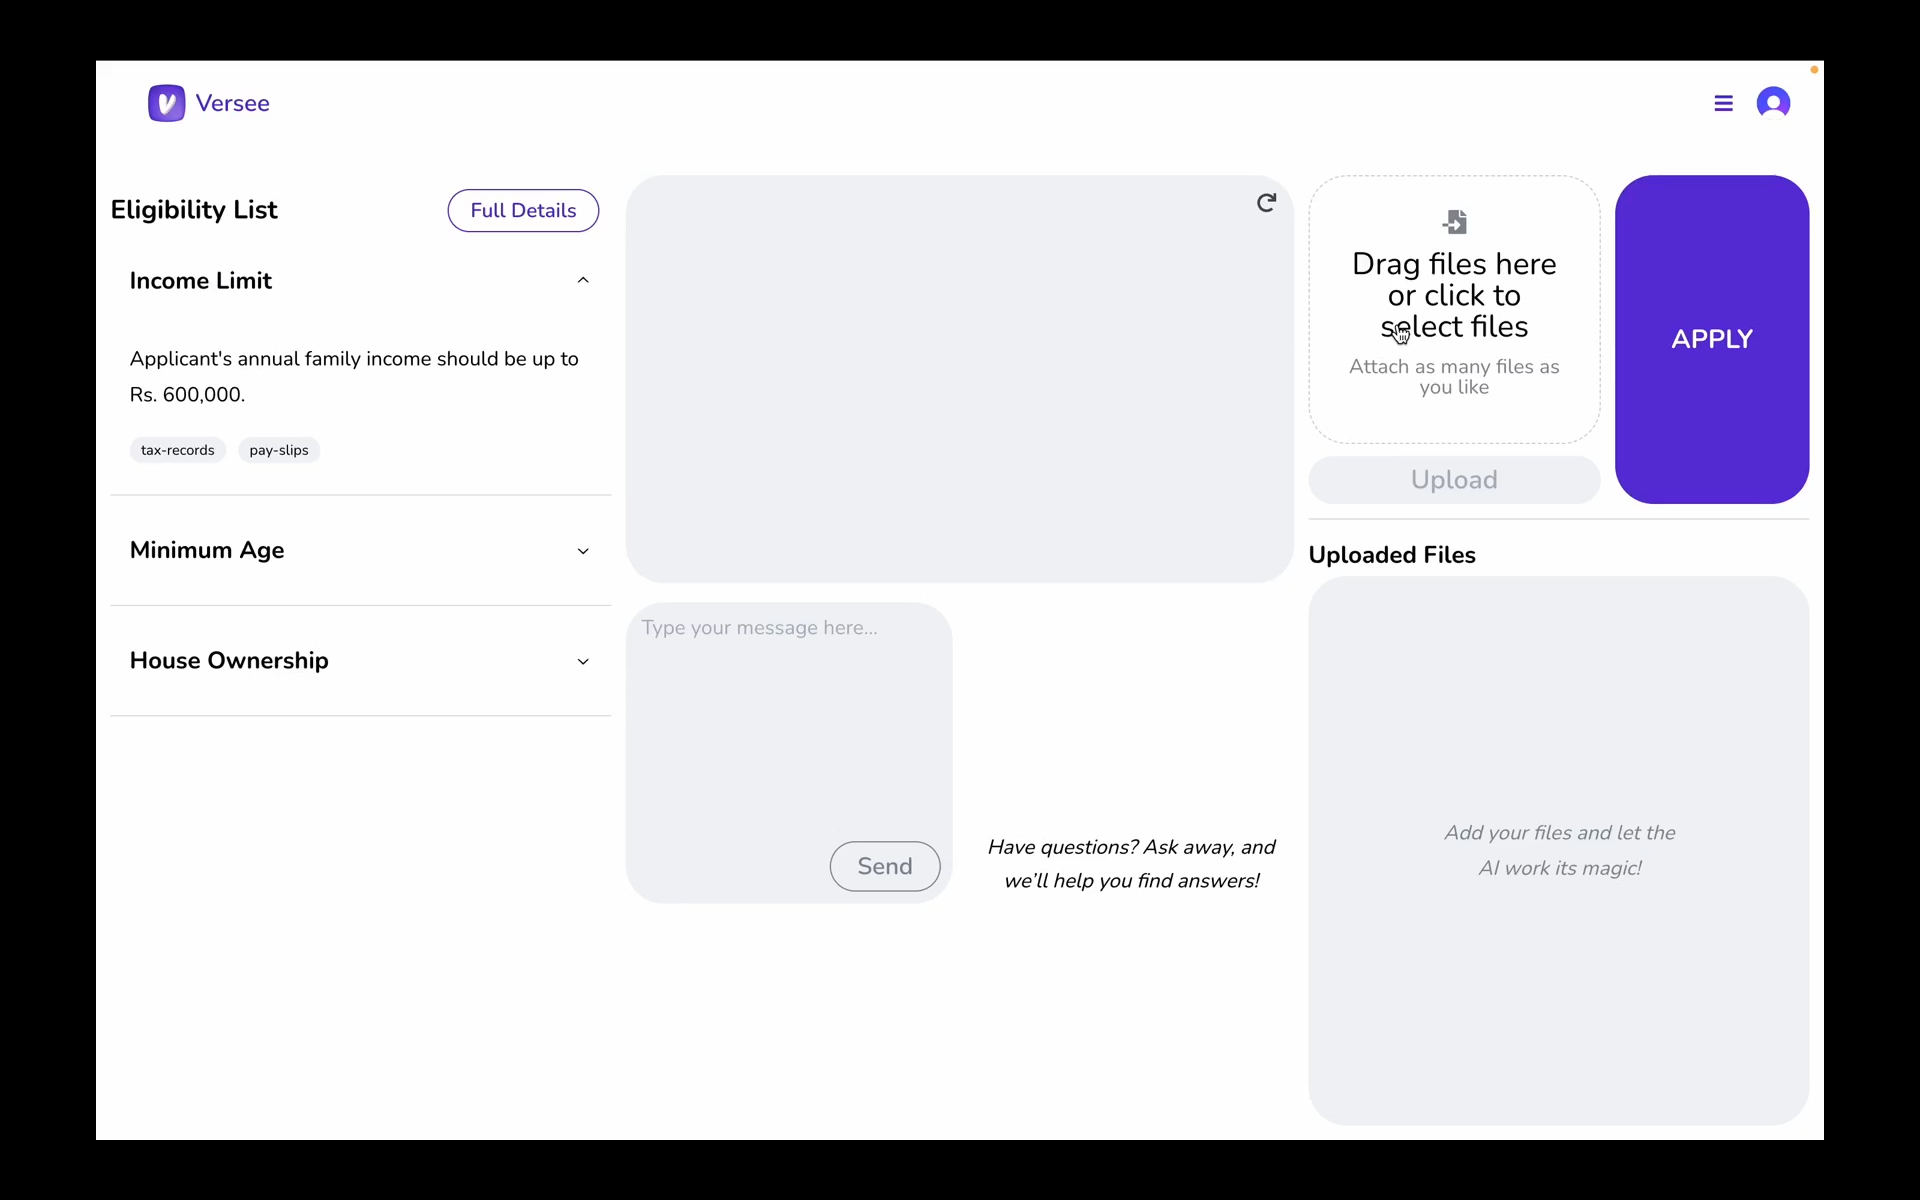The height and width of the screenshot is (1200, 1920).
Task: Click the Minimum Age heading
Action: pos(207,550)
